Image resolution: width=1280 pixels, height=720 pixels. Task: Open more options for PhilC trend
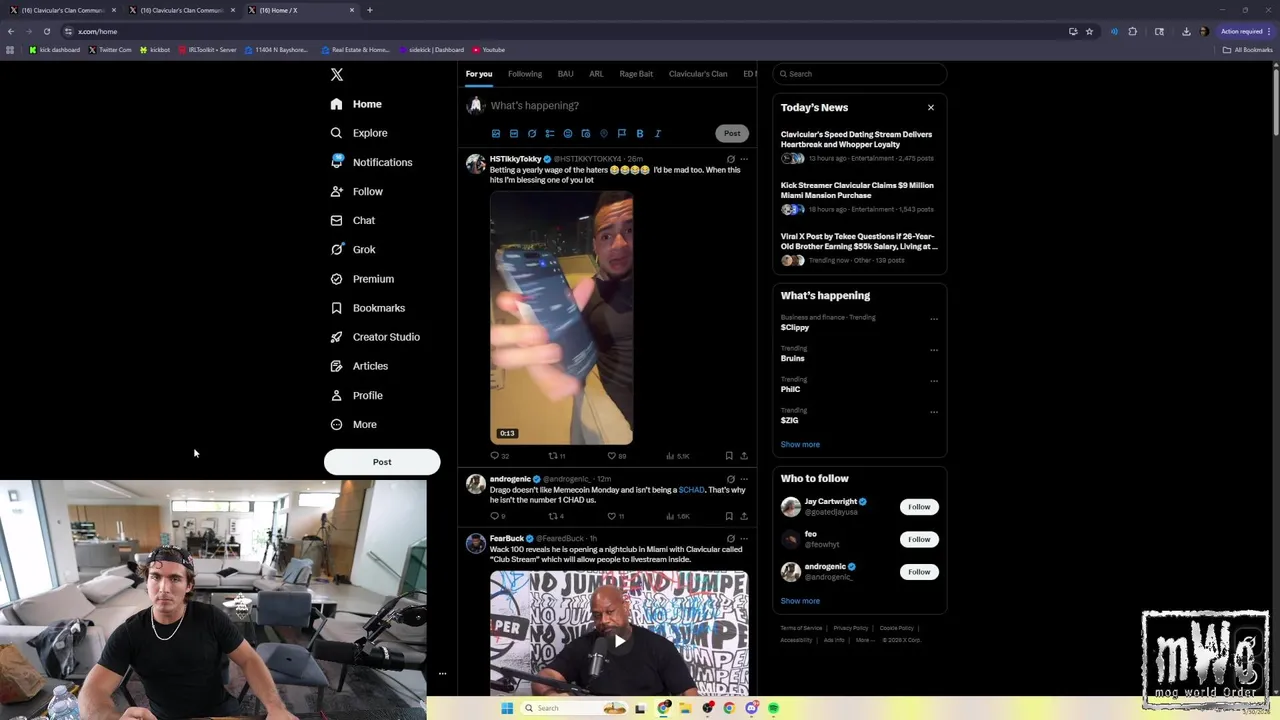pyautogui.click(x=934, y=381)
